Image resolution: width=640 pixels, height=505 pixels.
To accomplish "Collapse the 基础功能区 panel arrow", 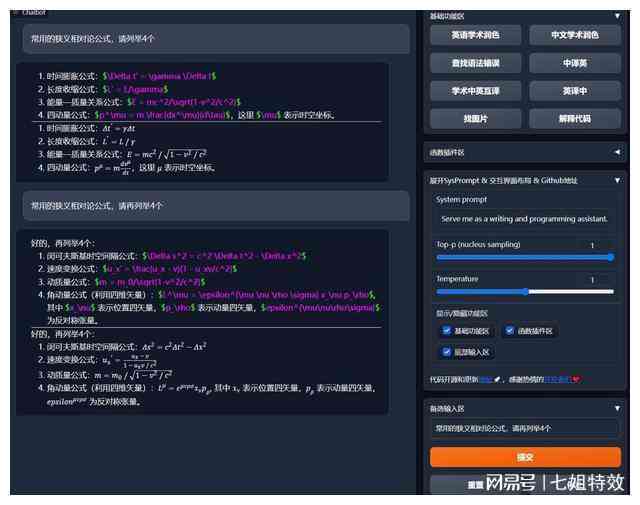I will [617, 16].
